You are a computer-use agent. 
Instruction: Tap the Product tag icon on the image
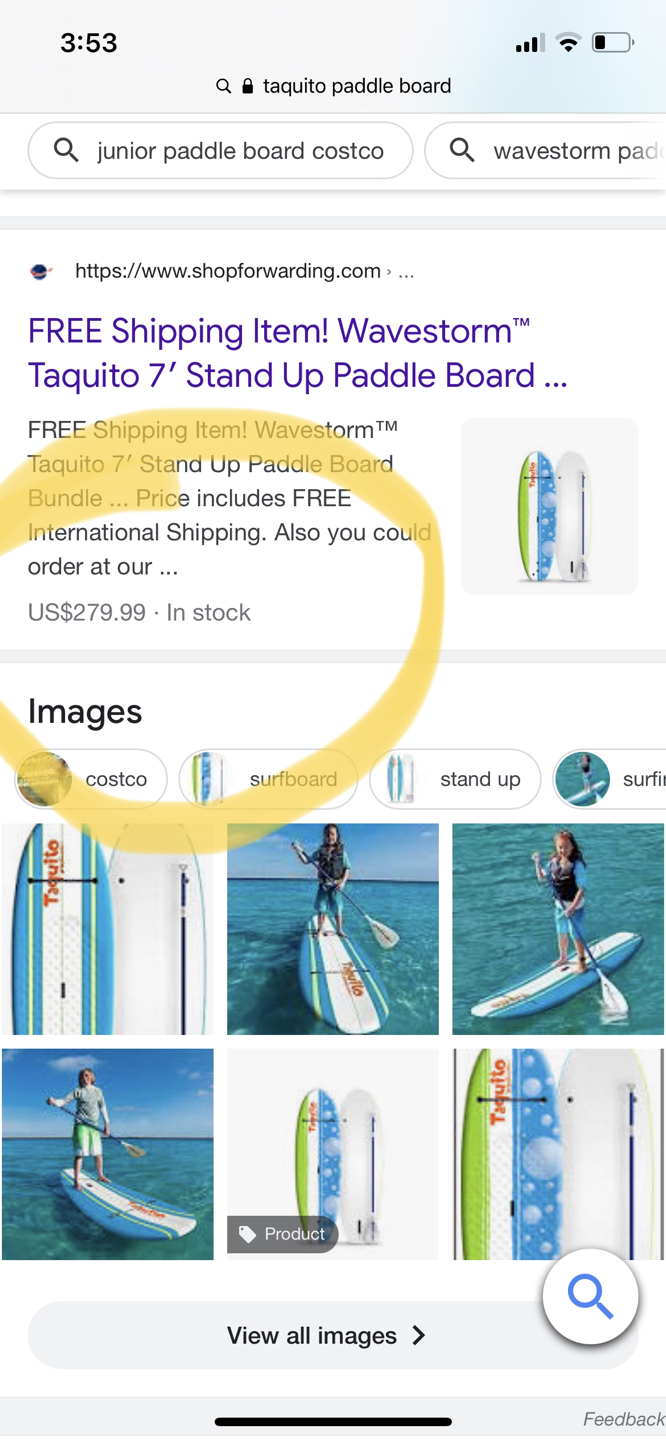248,1234
